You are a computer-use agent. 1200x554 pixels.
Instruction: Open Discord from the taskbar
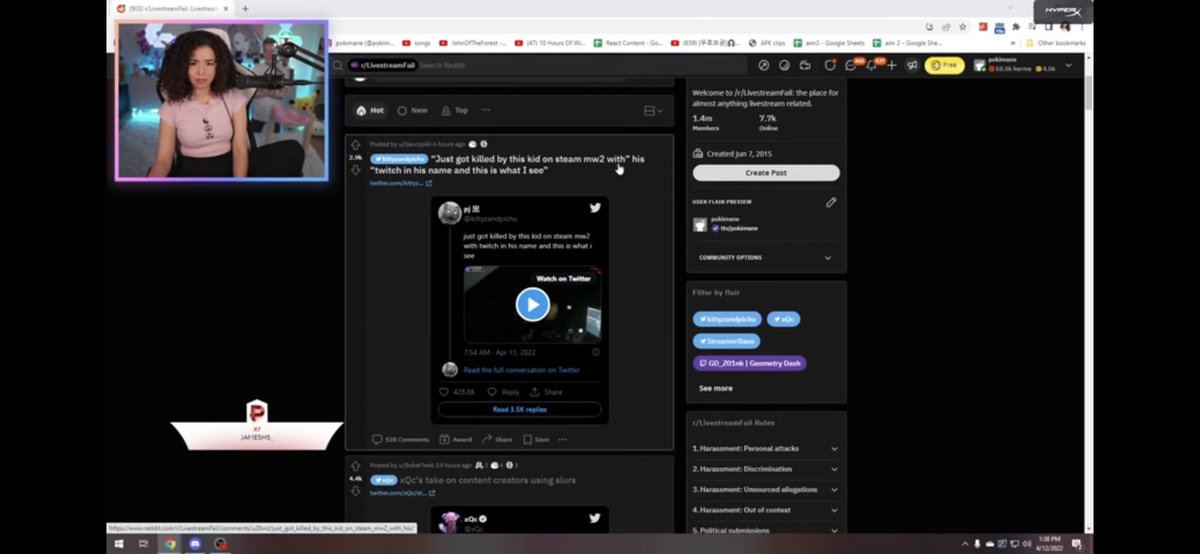tap(195, 544)
